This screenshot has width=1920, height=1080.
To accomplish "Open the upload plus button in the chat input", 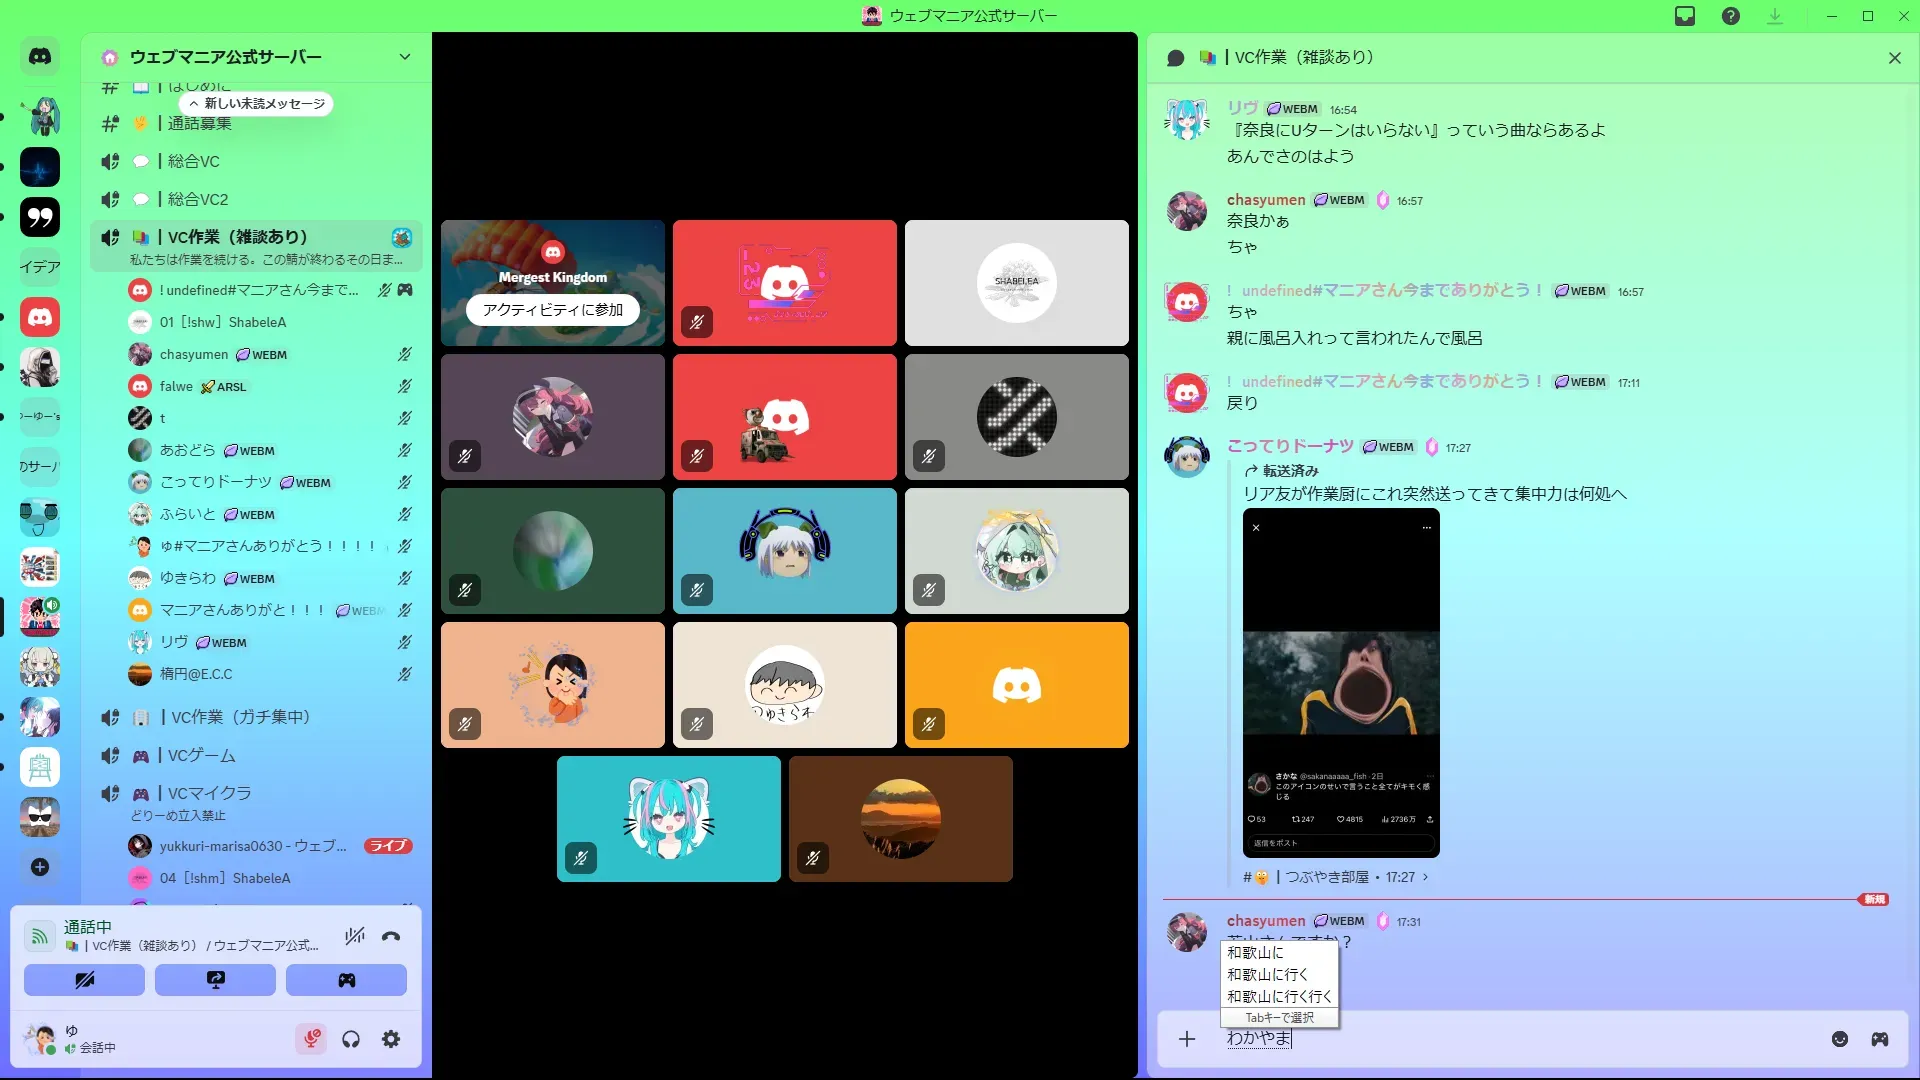I will pyautogui.click(x=1187, y=1039).
